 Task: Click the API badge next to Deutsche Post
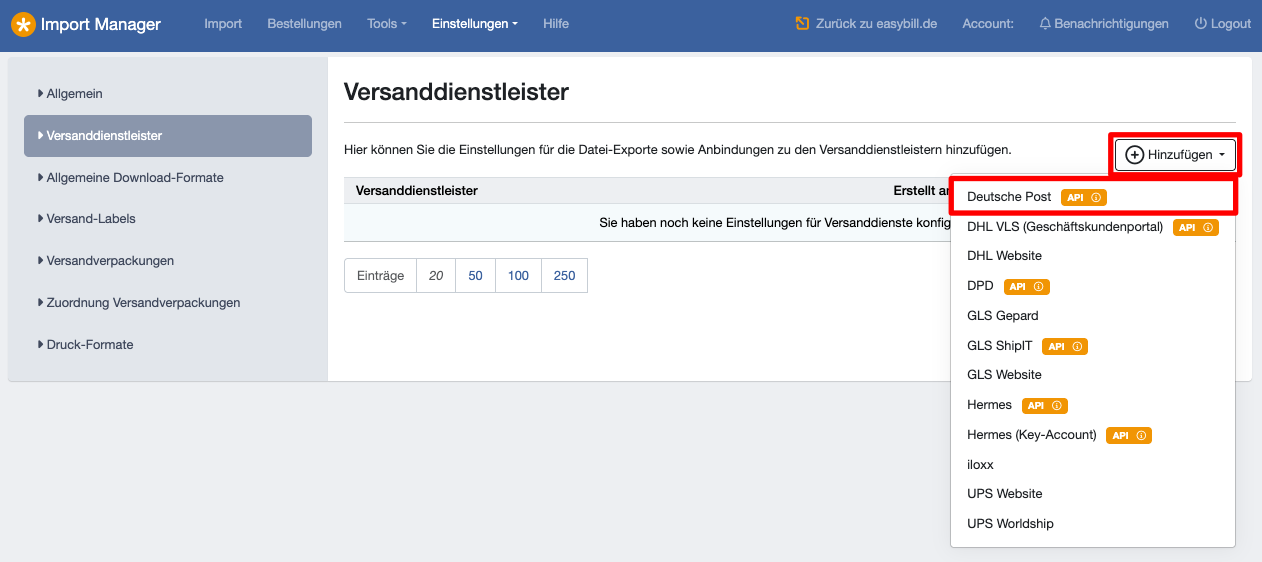point(1084,198)
